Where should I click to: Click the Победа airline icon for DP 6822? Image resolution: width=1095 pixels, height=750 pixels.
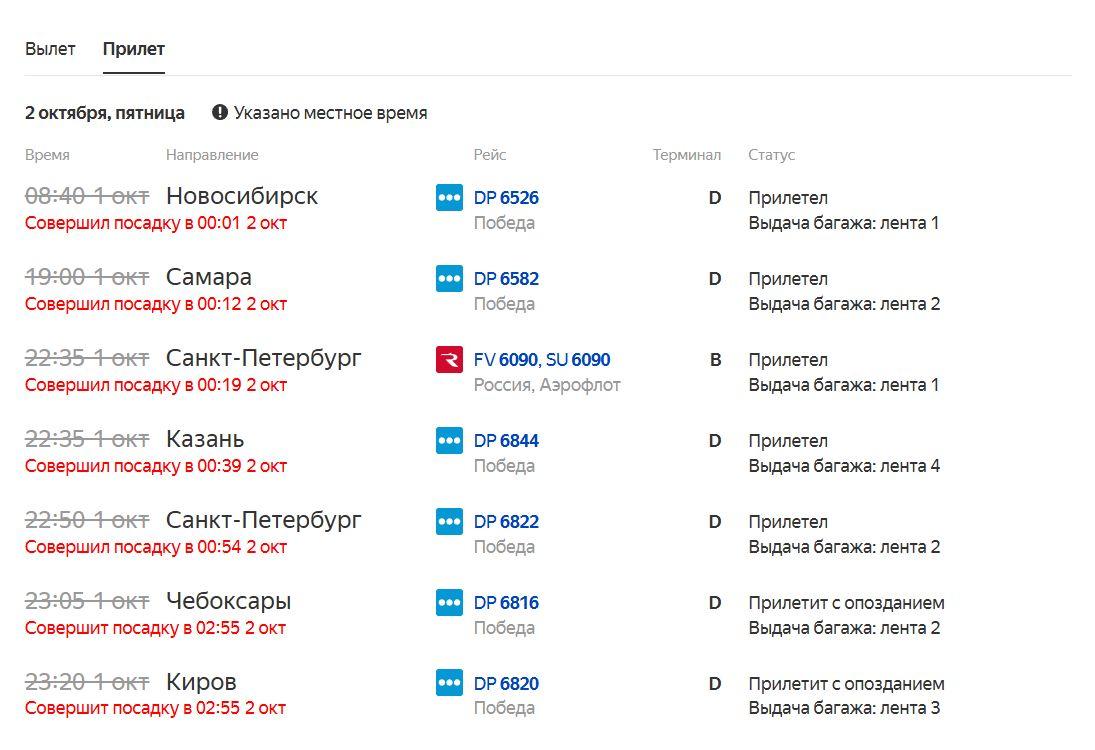click(x=449, y=522)
